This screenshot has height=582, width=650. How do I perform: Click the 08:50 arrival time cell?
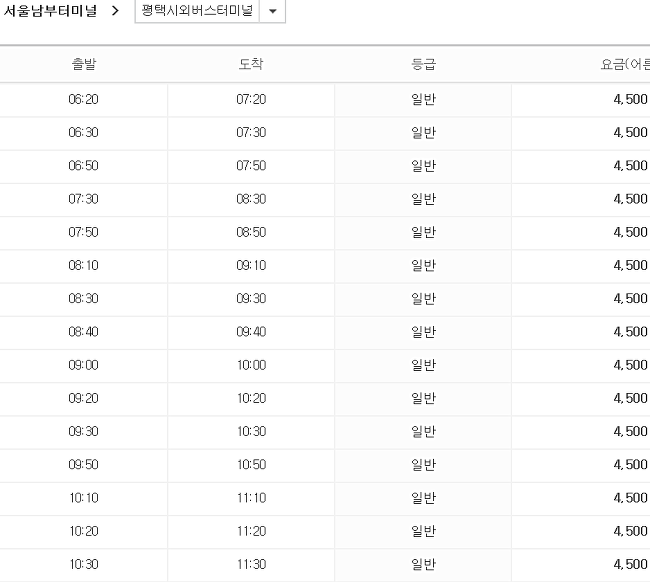pos(251,232)
